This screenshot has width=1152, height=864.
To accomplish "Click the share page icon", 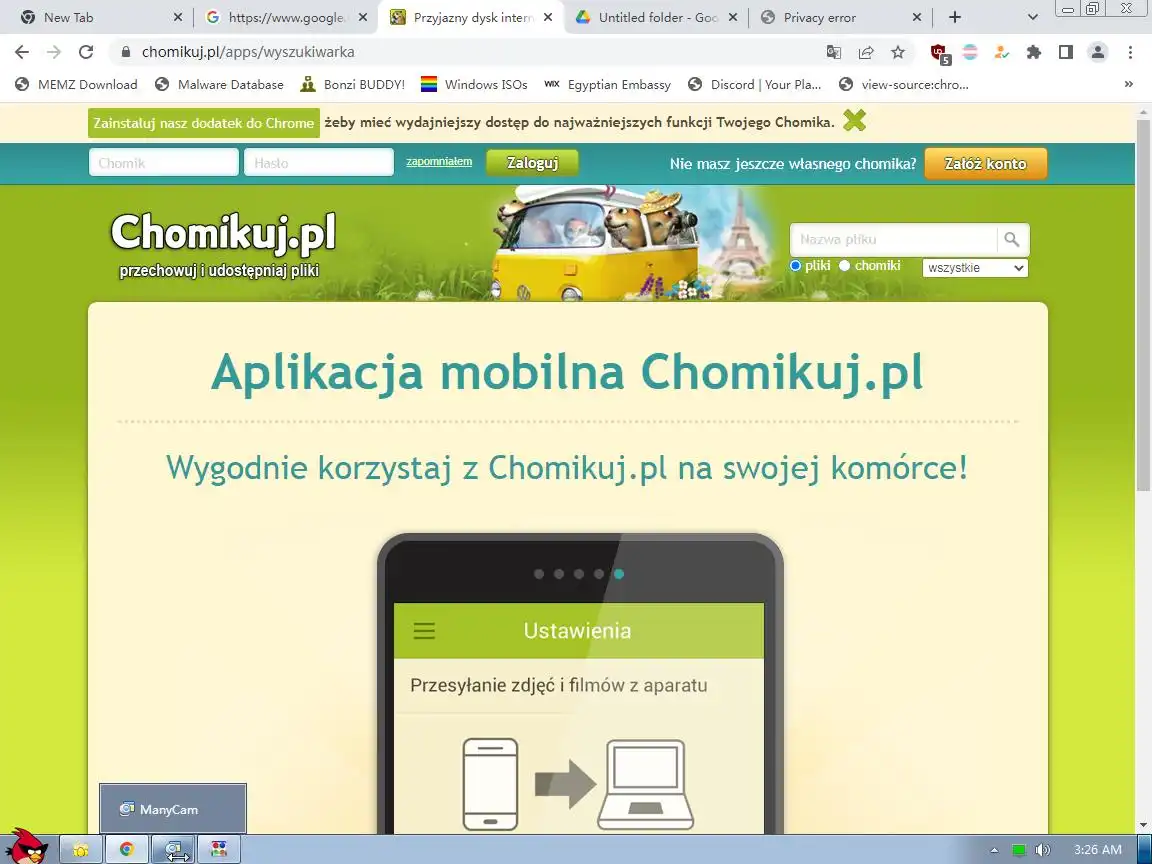I will pyautogui.click(x=866, y=52).
